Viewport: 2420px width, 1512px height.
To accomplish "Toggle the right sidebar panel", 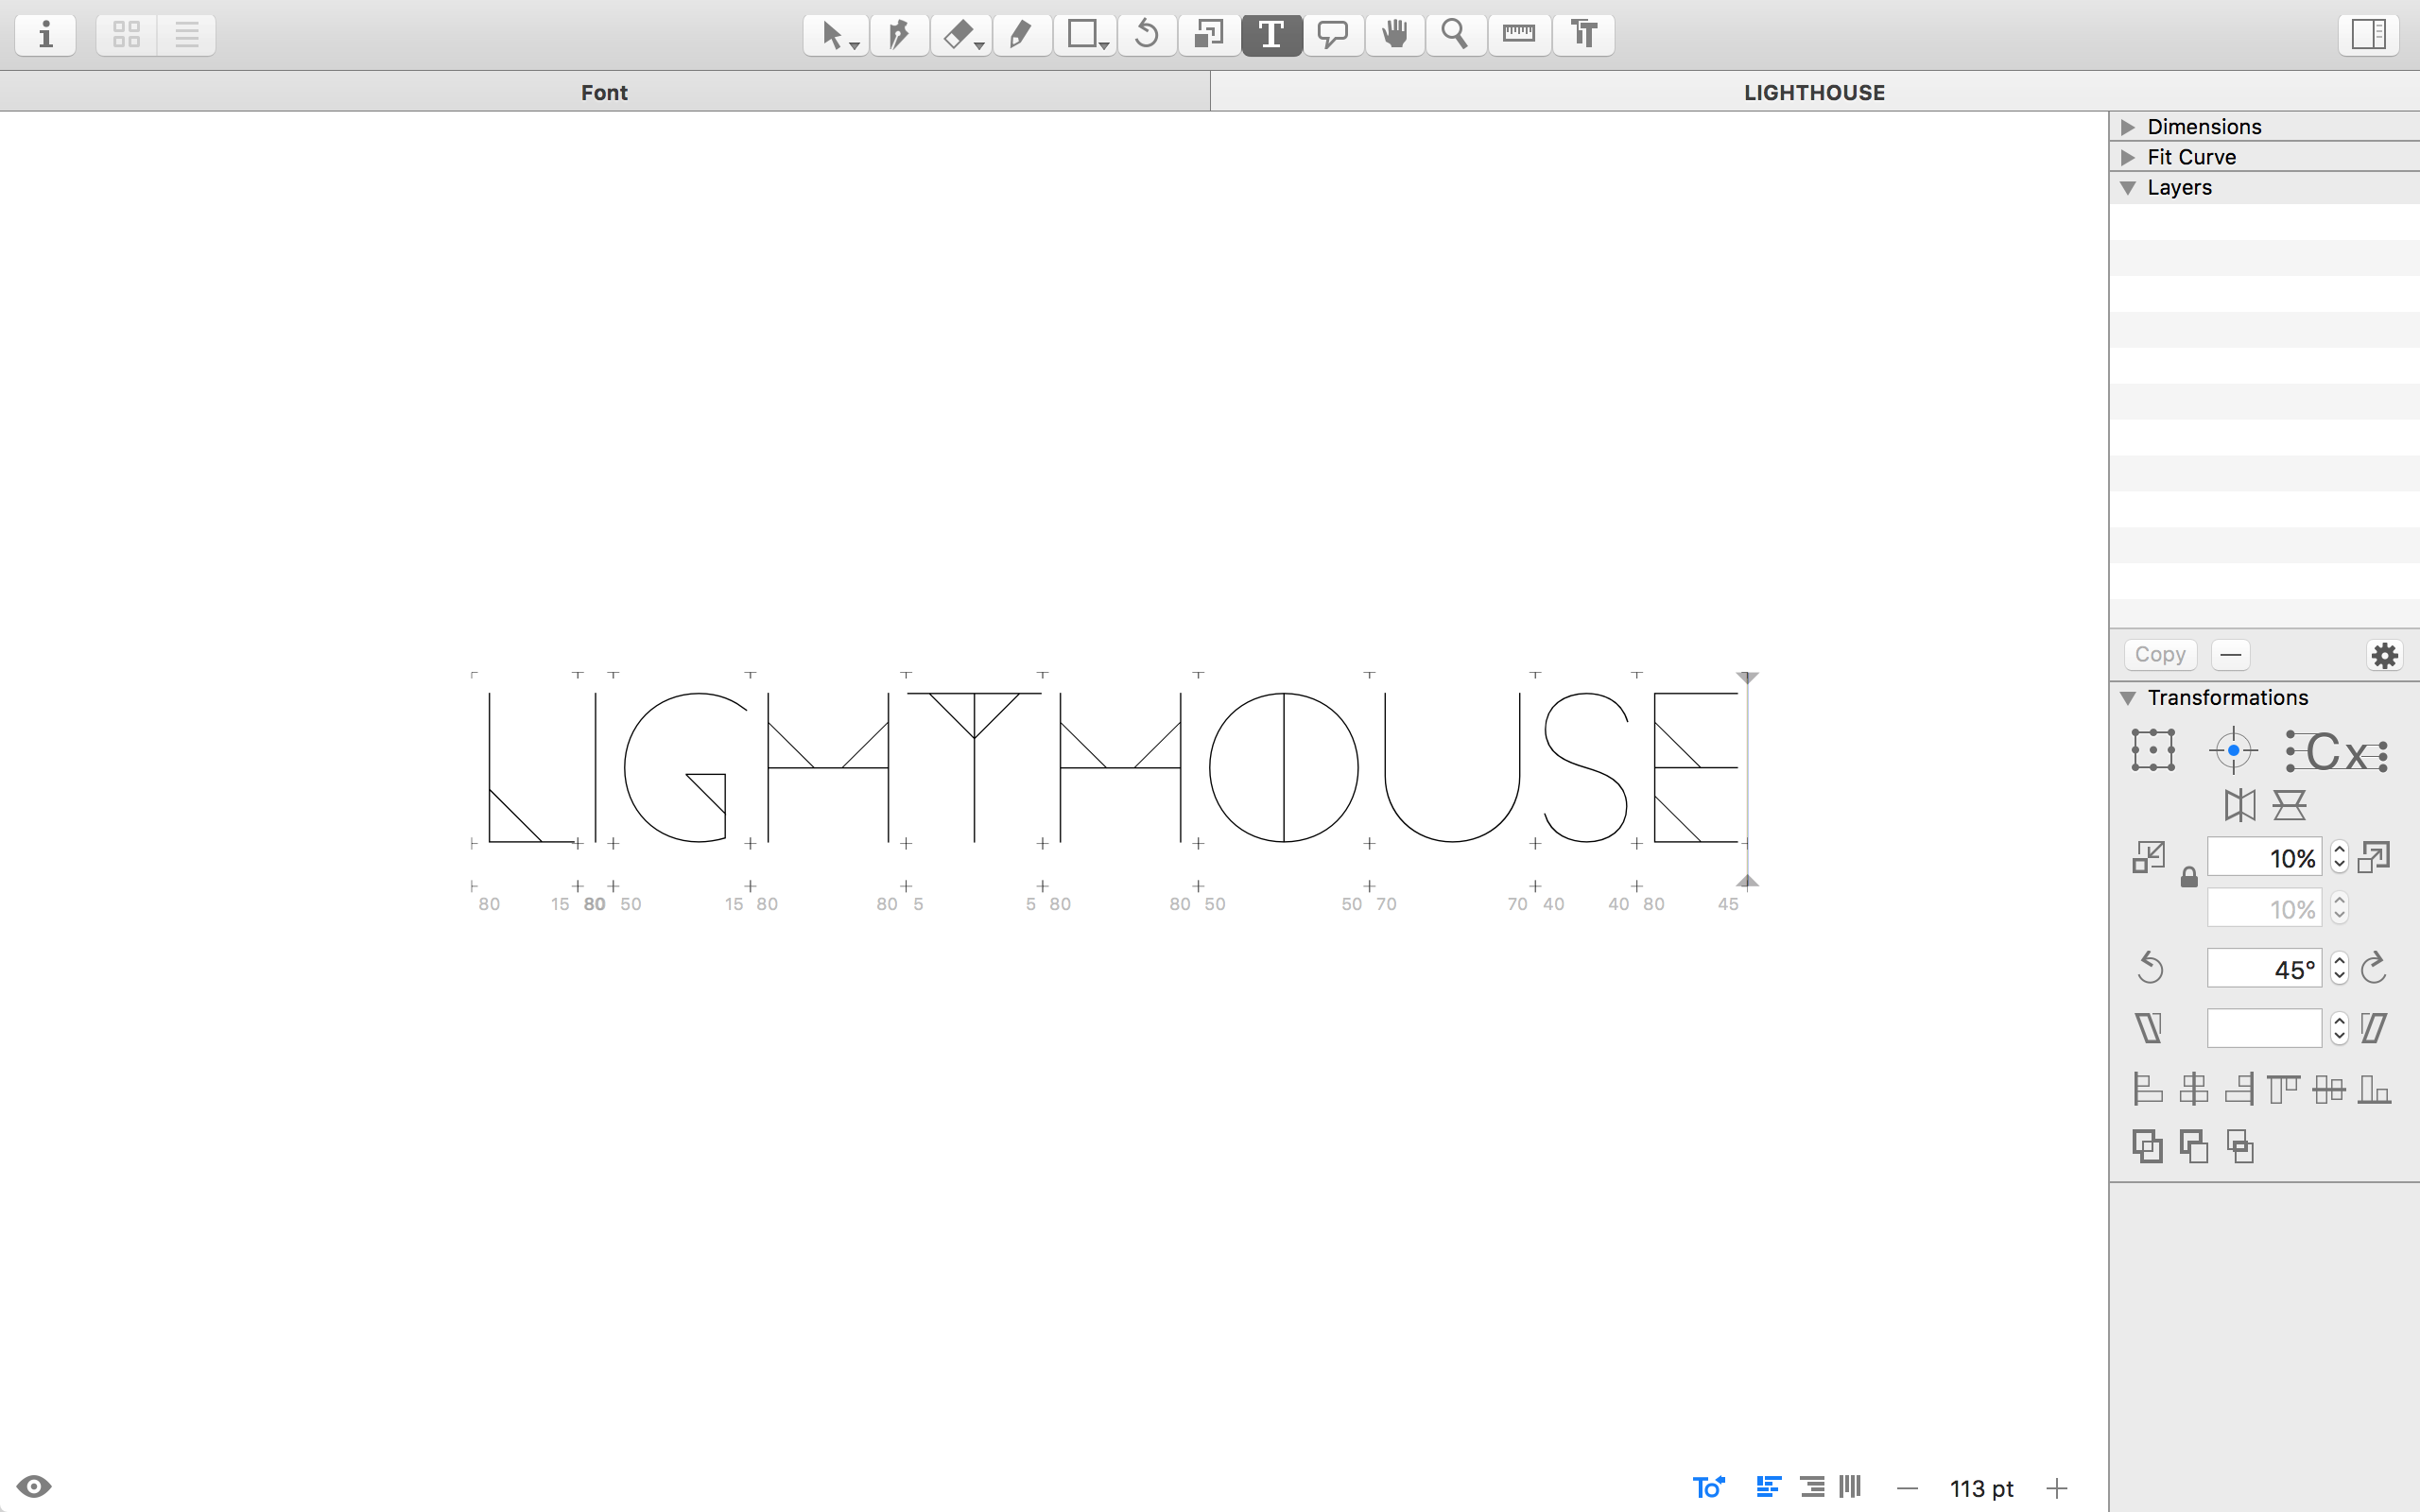I will coord(2368,35).
